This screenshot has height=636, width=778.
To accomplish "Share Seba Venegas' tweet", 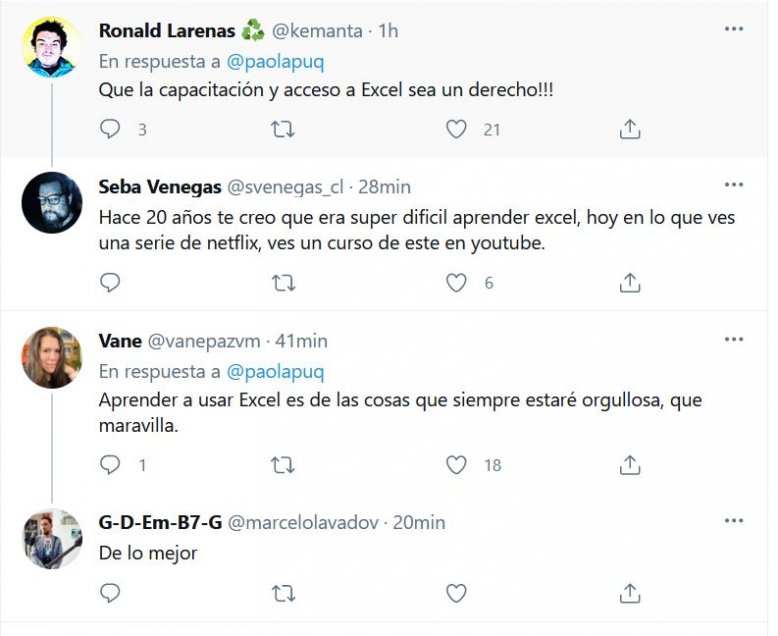I will point(629,283).
